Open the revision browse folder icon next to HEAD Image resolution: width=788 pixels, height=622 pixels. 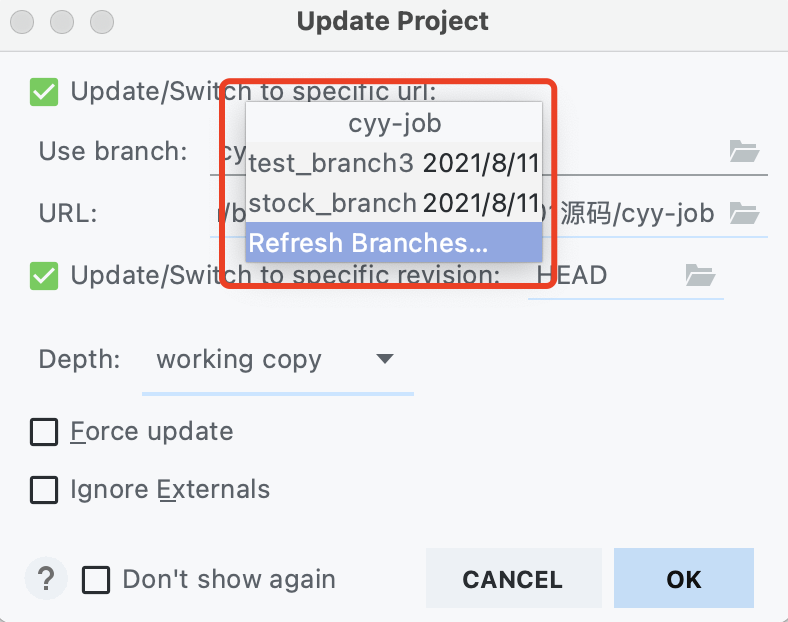click(700, 275)
